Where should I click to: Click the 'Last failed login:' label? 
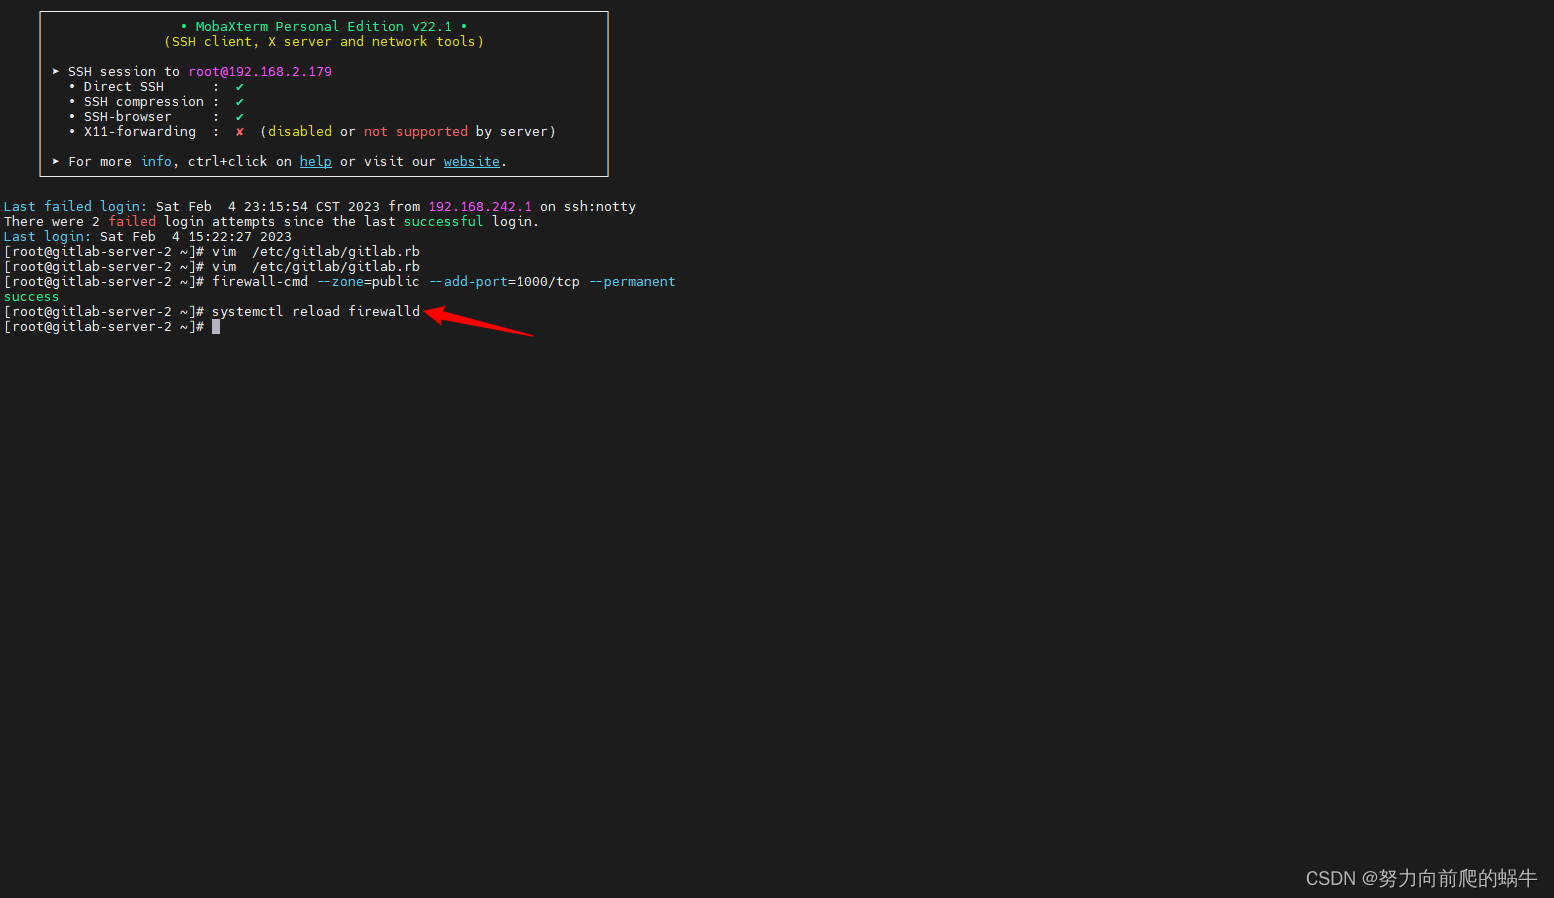coord(76,207)
